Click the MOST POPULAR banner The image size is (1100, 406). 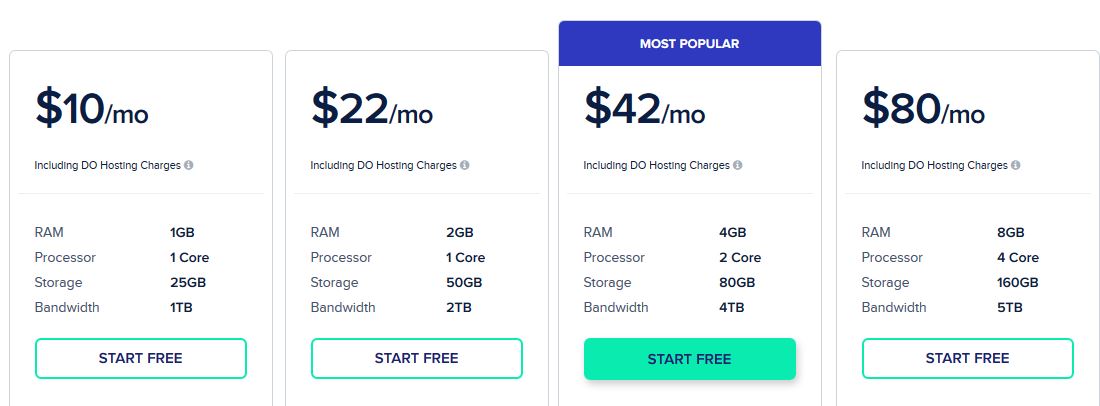[x=690, y=43]
